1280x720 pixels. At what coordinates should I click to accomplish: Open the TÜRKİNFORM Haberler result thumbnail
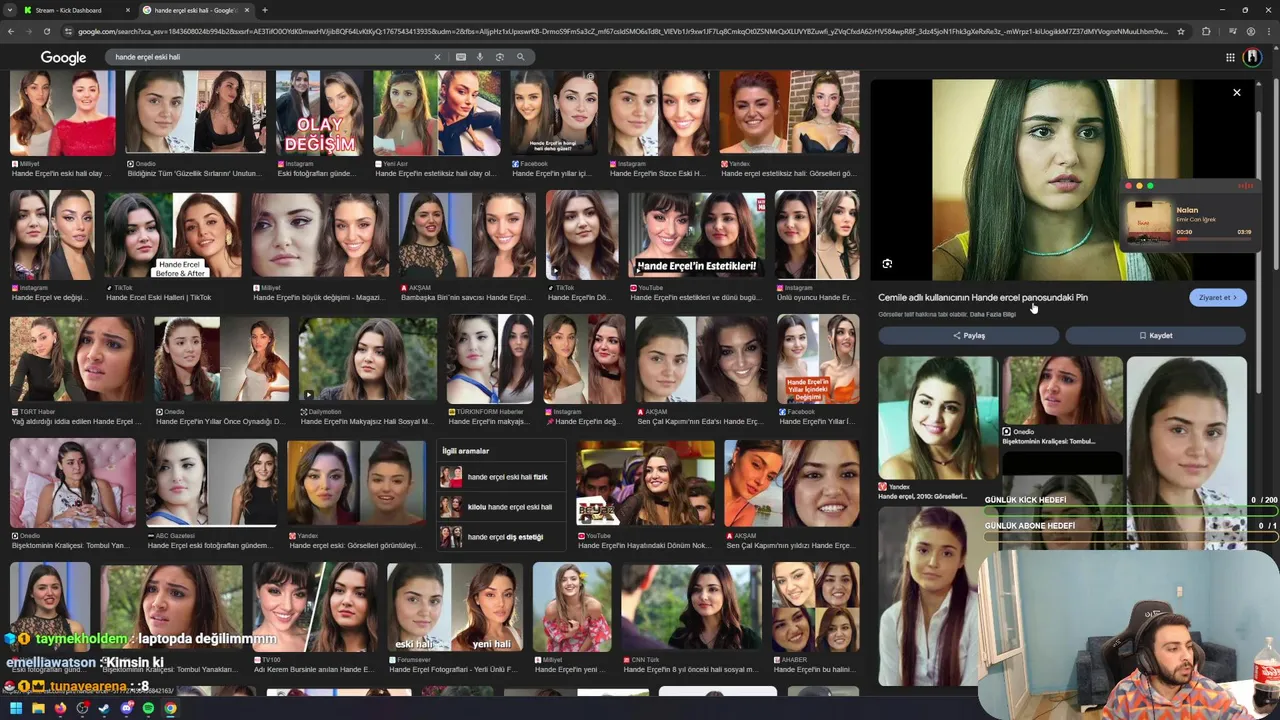490,358
